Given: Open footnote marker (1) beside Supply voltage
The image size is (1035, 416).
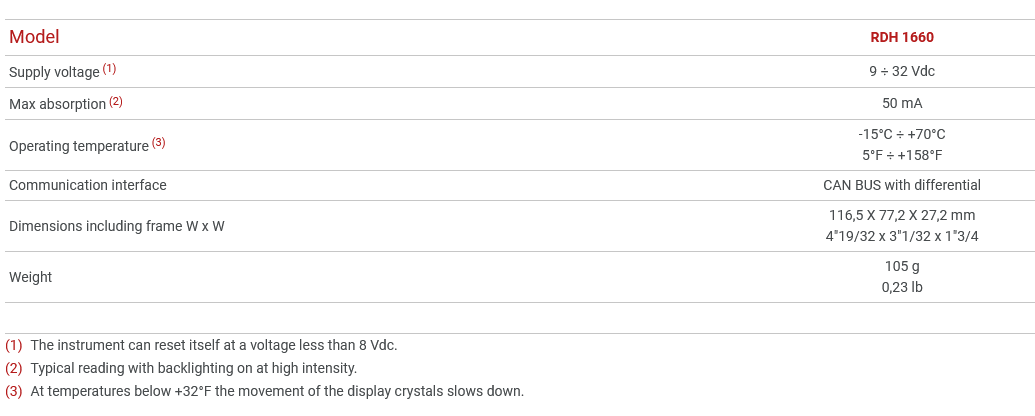Looking at the screenshot, I should [x=109, y=69].
